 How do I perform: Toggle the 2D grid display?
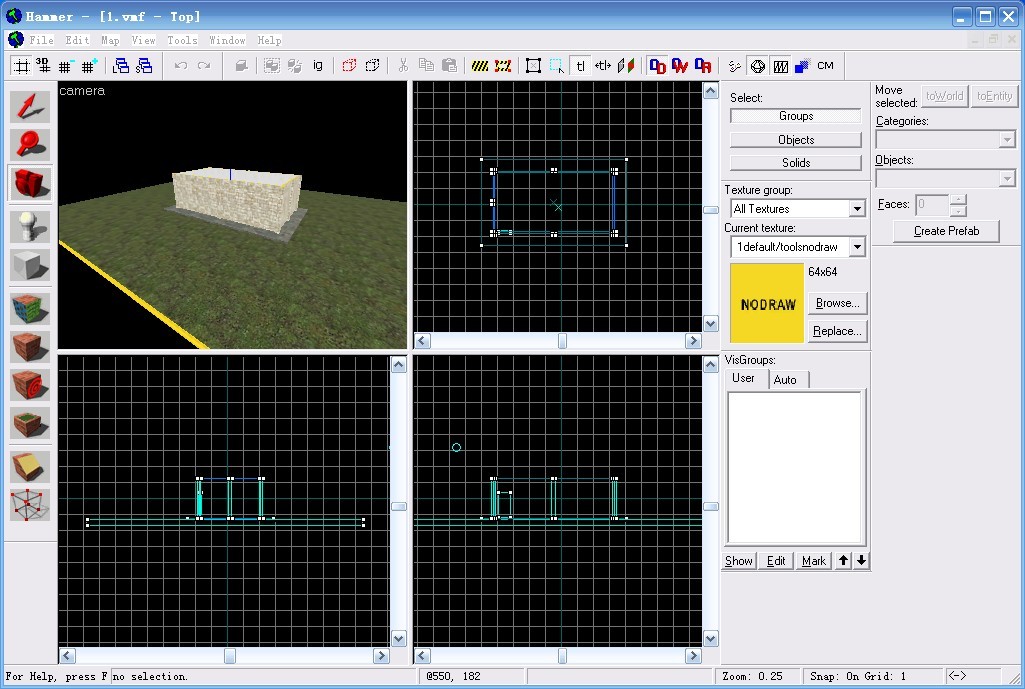[x=20, y=66]
